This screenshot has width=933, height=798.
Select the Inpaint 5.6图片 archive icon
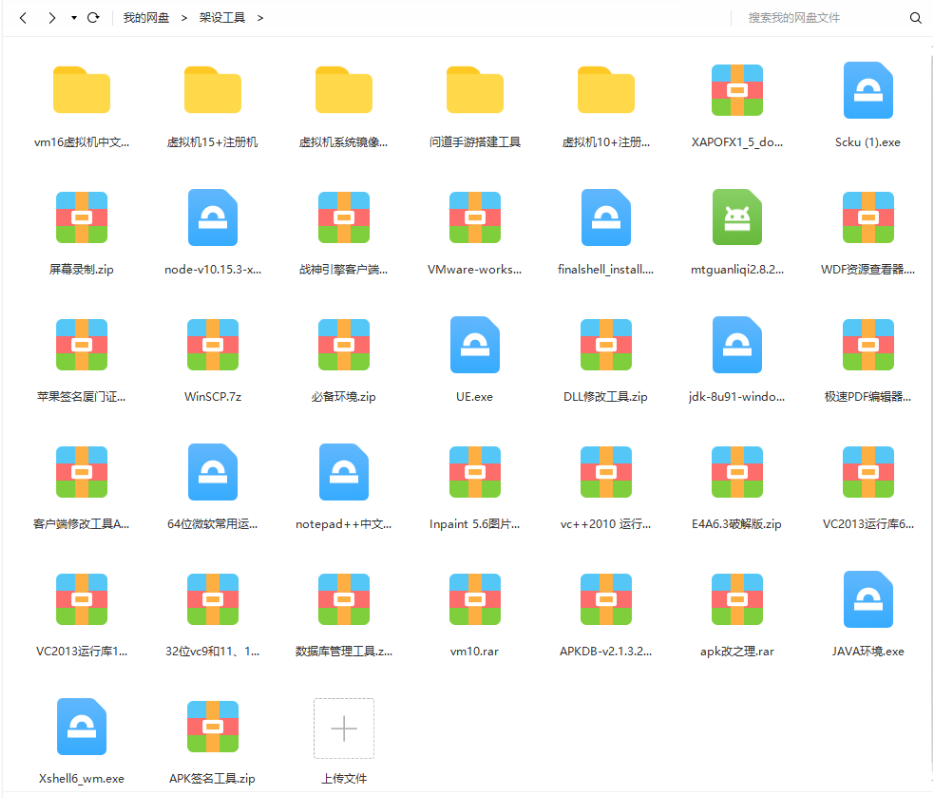[475, 472]
